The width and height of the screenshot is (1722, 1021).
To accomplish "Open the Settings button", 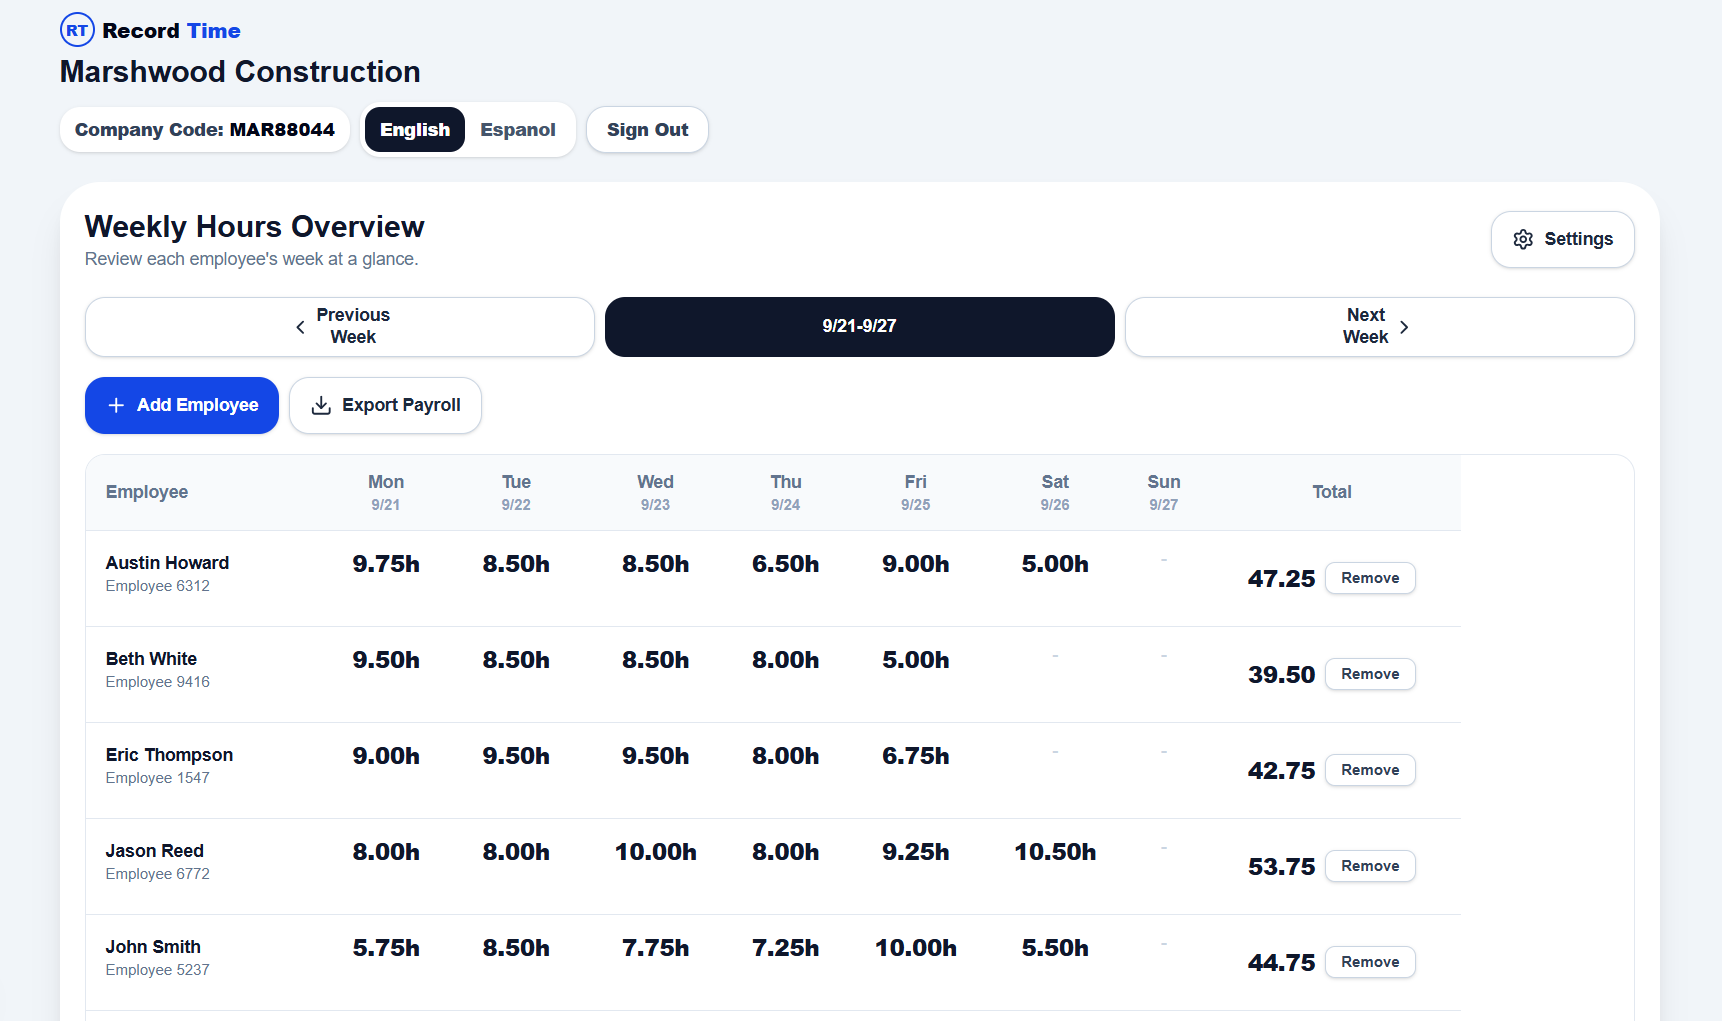I will click(1562, 239).
